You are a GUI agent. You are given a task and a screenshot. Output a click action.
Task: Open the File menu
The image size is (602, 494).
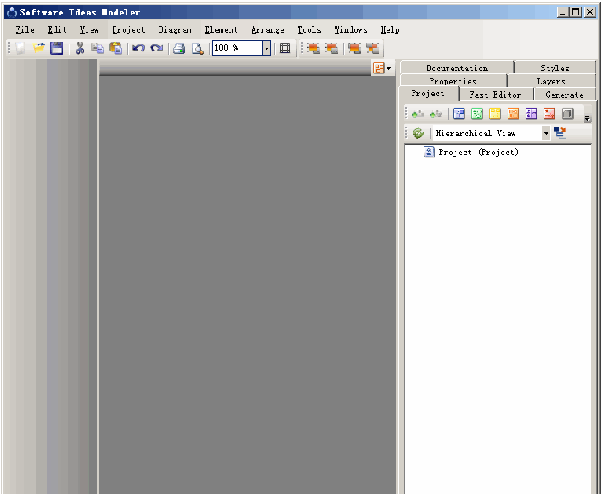25,30
